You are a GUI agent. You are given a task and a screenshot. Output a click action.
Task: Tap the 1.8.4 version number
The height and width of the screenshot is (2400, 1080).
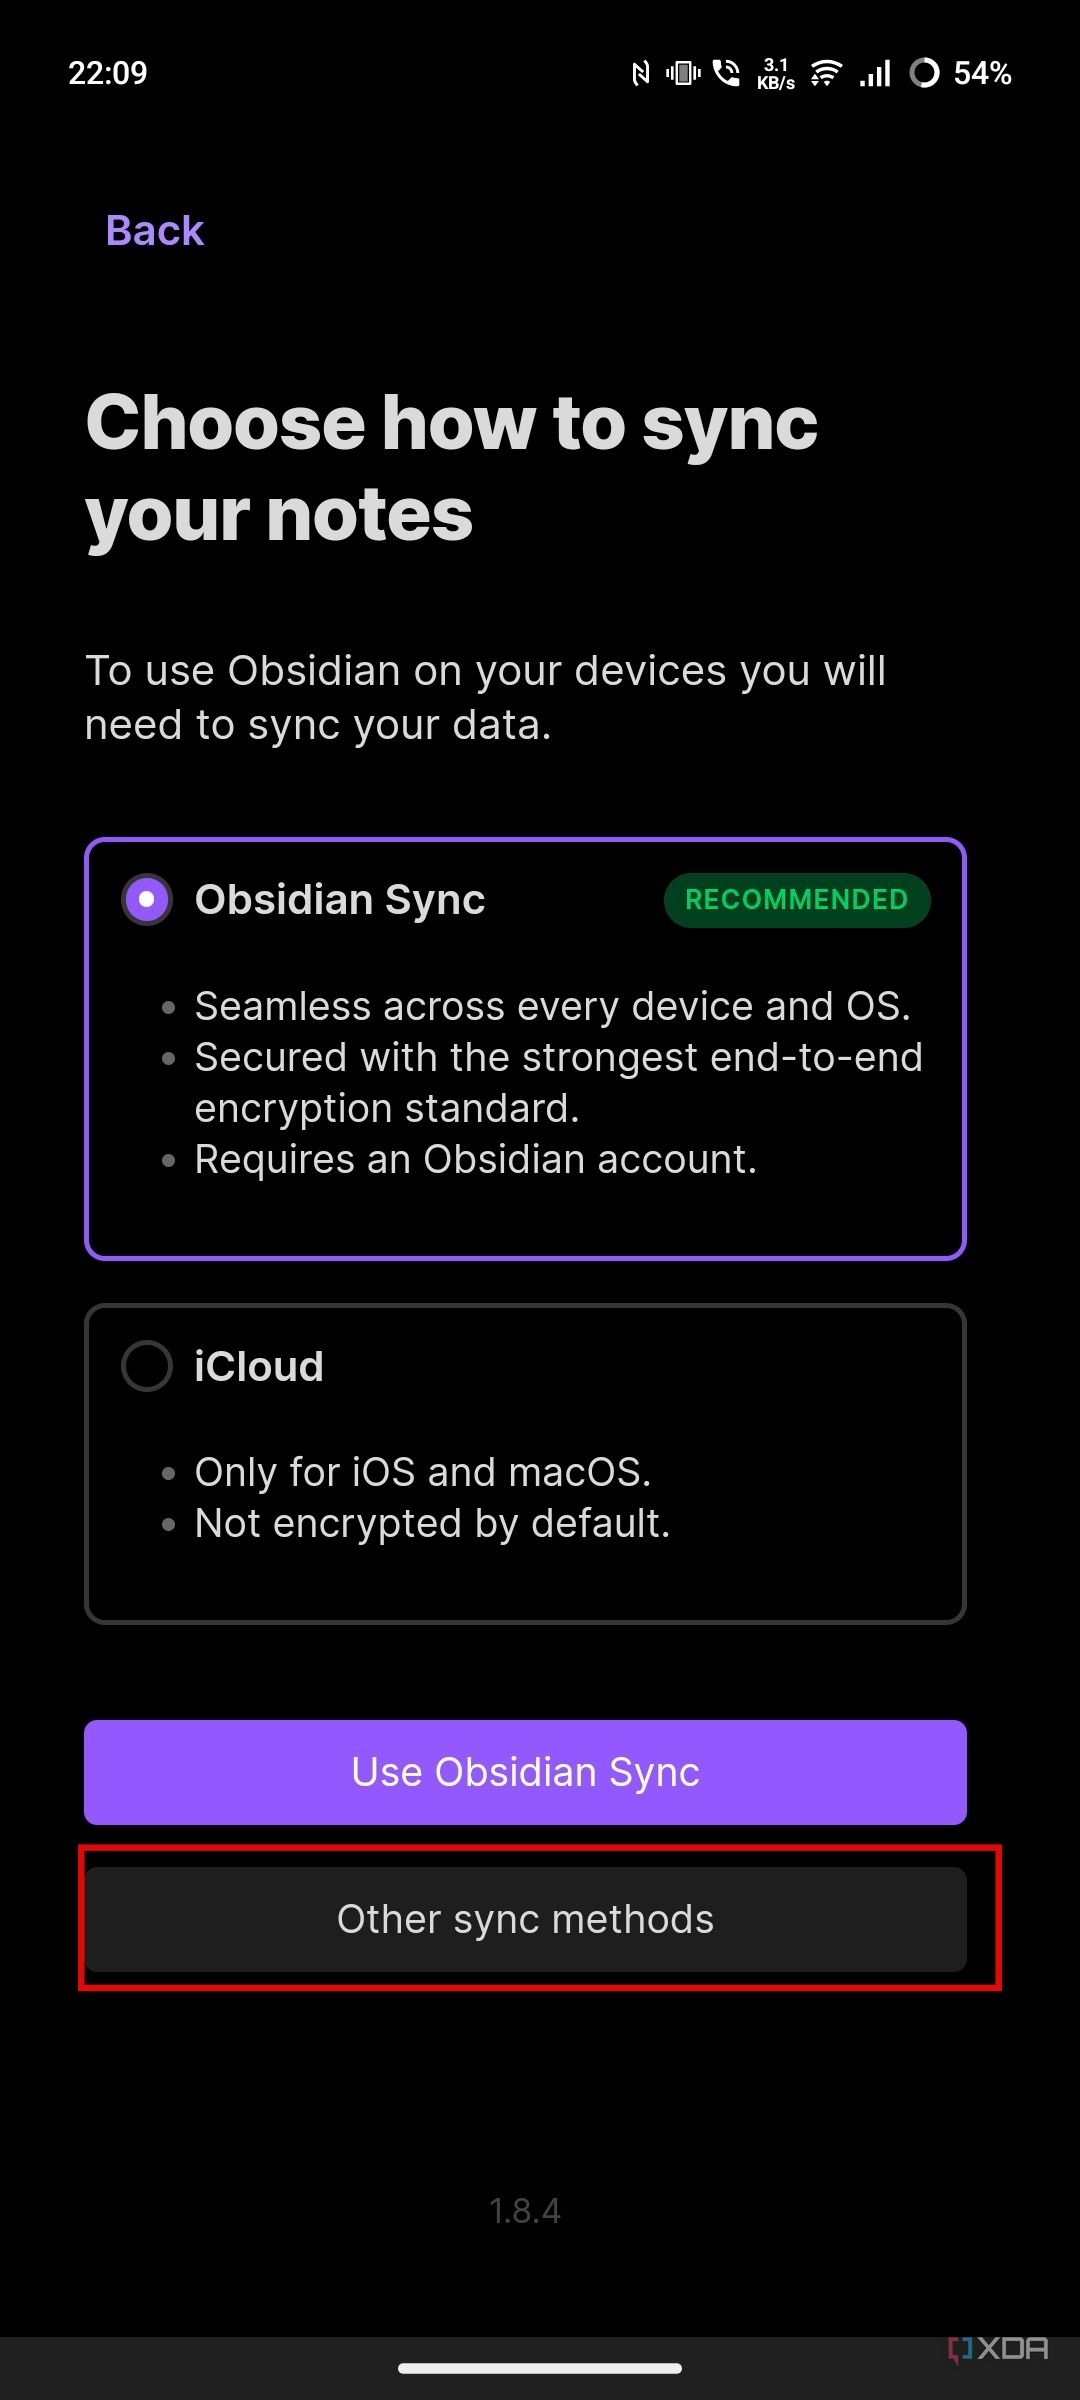click(525, 2211)
